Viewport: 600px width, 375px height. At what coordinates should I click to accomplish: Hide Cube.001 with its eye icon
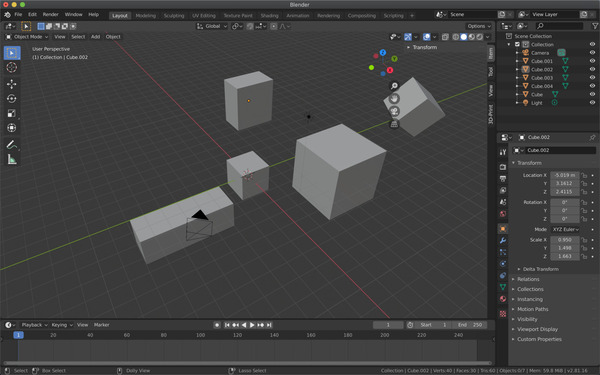tap(592, 61)
